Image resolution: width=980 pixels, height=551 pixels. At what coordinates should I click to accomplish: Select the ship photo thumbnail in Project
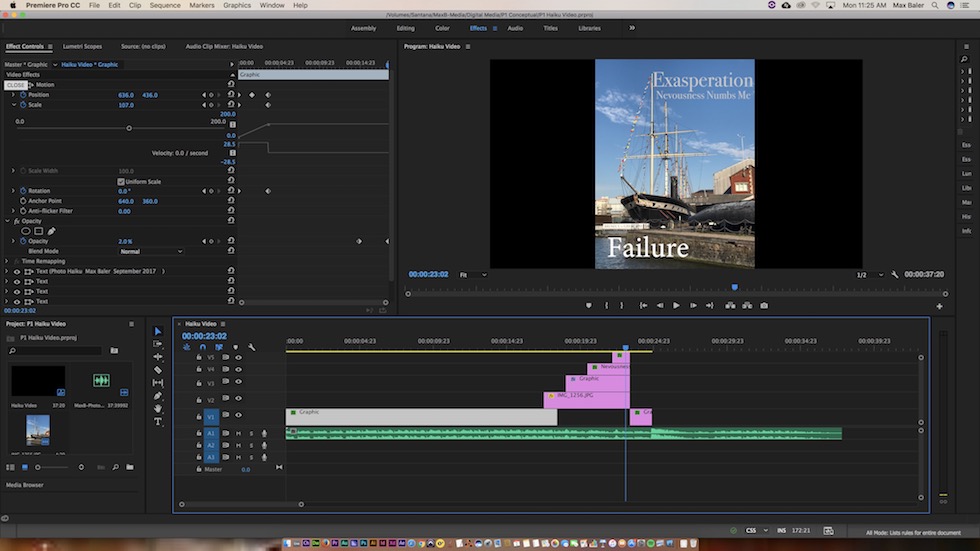pos(38,430)
